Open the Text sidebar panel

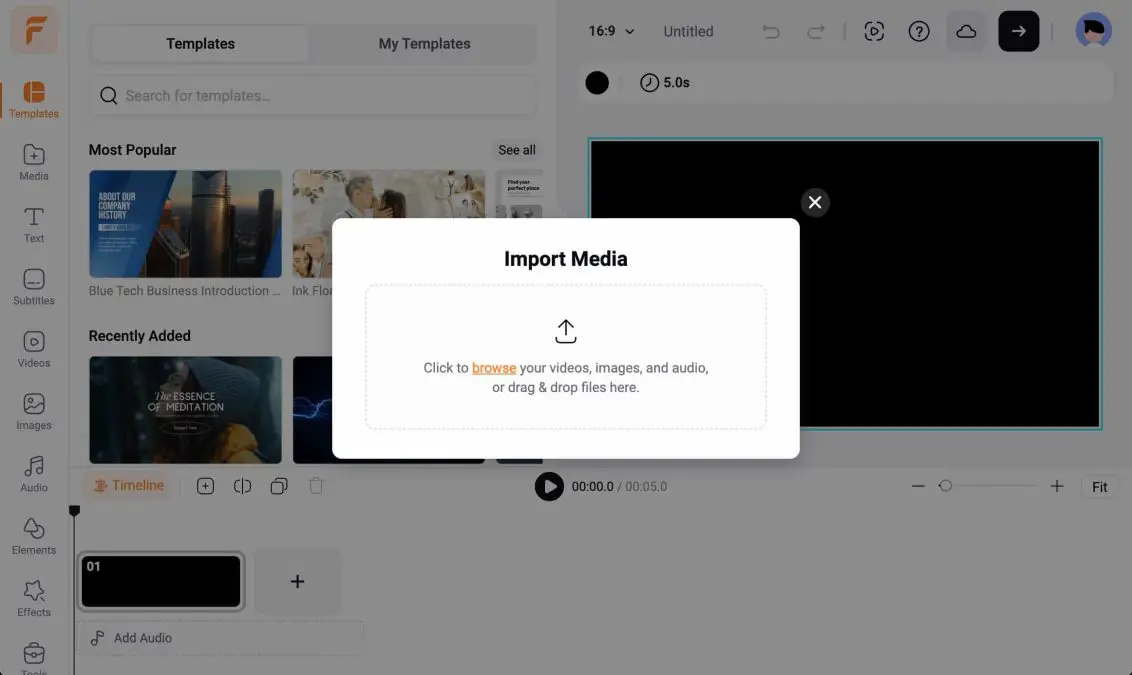pos(34,225)
